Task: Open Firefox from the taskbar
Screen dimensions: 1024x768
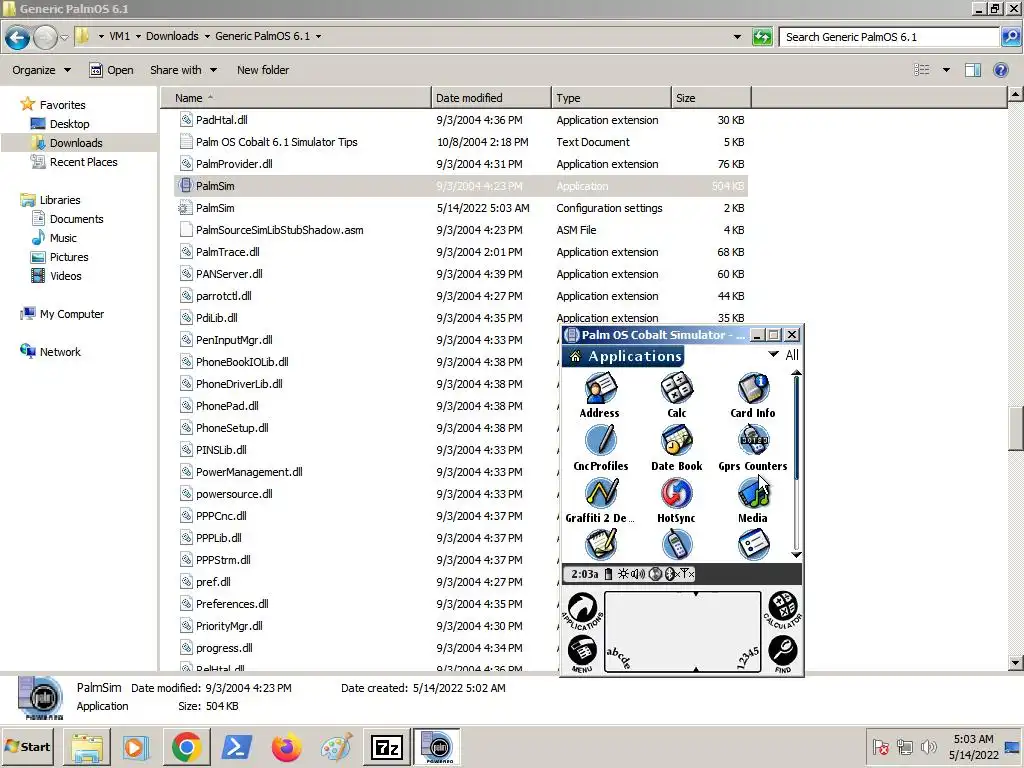Action: (x=287, y=747)
